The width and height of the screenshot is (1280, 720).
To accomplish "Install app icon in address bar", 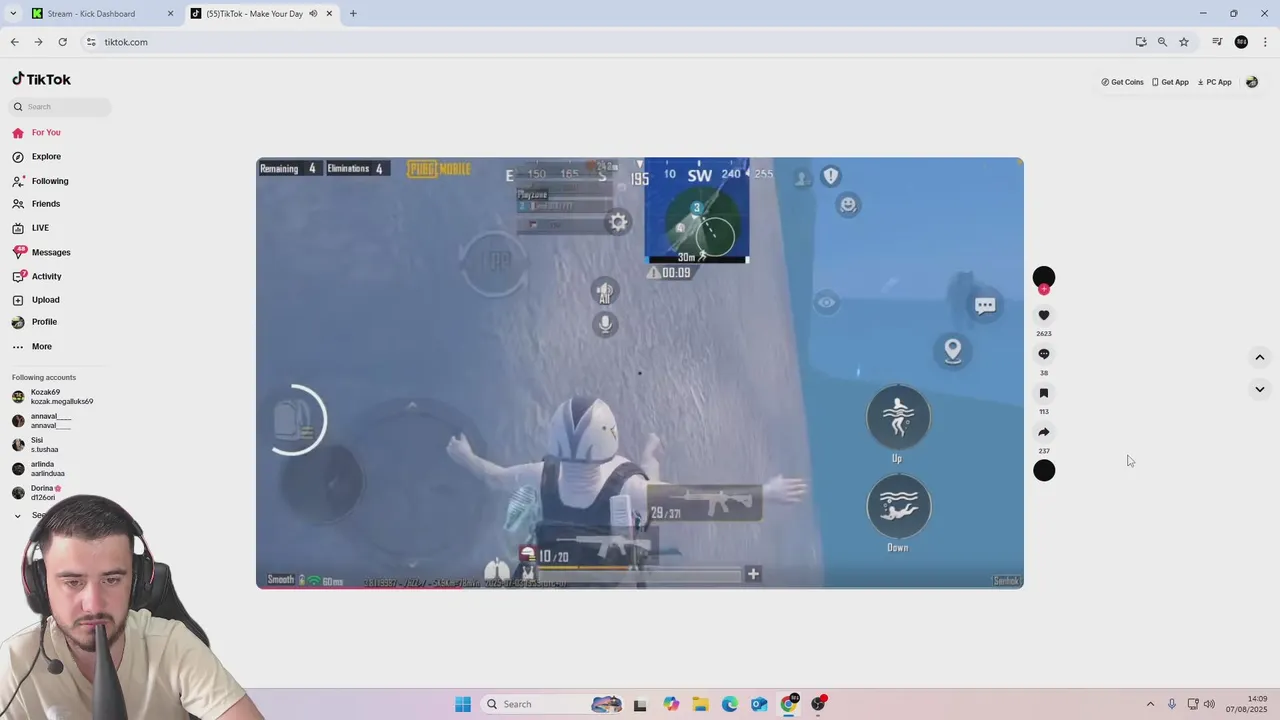I will (x=1141, y=42).
